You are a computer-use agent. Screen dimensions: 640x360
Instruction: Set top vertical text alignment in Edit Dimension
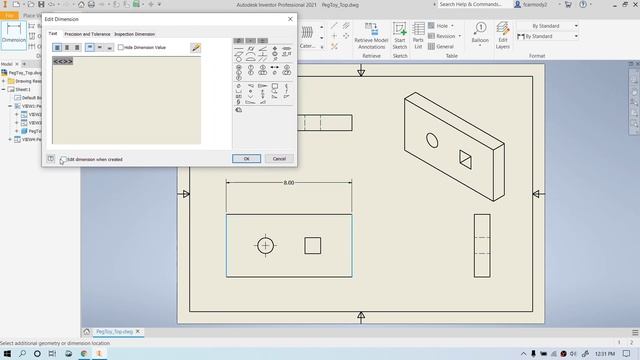click(x=90, y=48)
